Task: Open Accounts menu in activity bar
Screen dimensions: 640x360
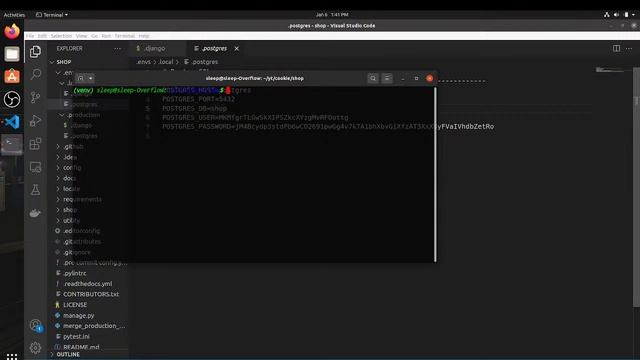Action: pos(36,325)
